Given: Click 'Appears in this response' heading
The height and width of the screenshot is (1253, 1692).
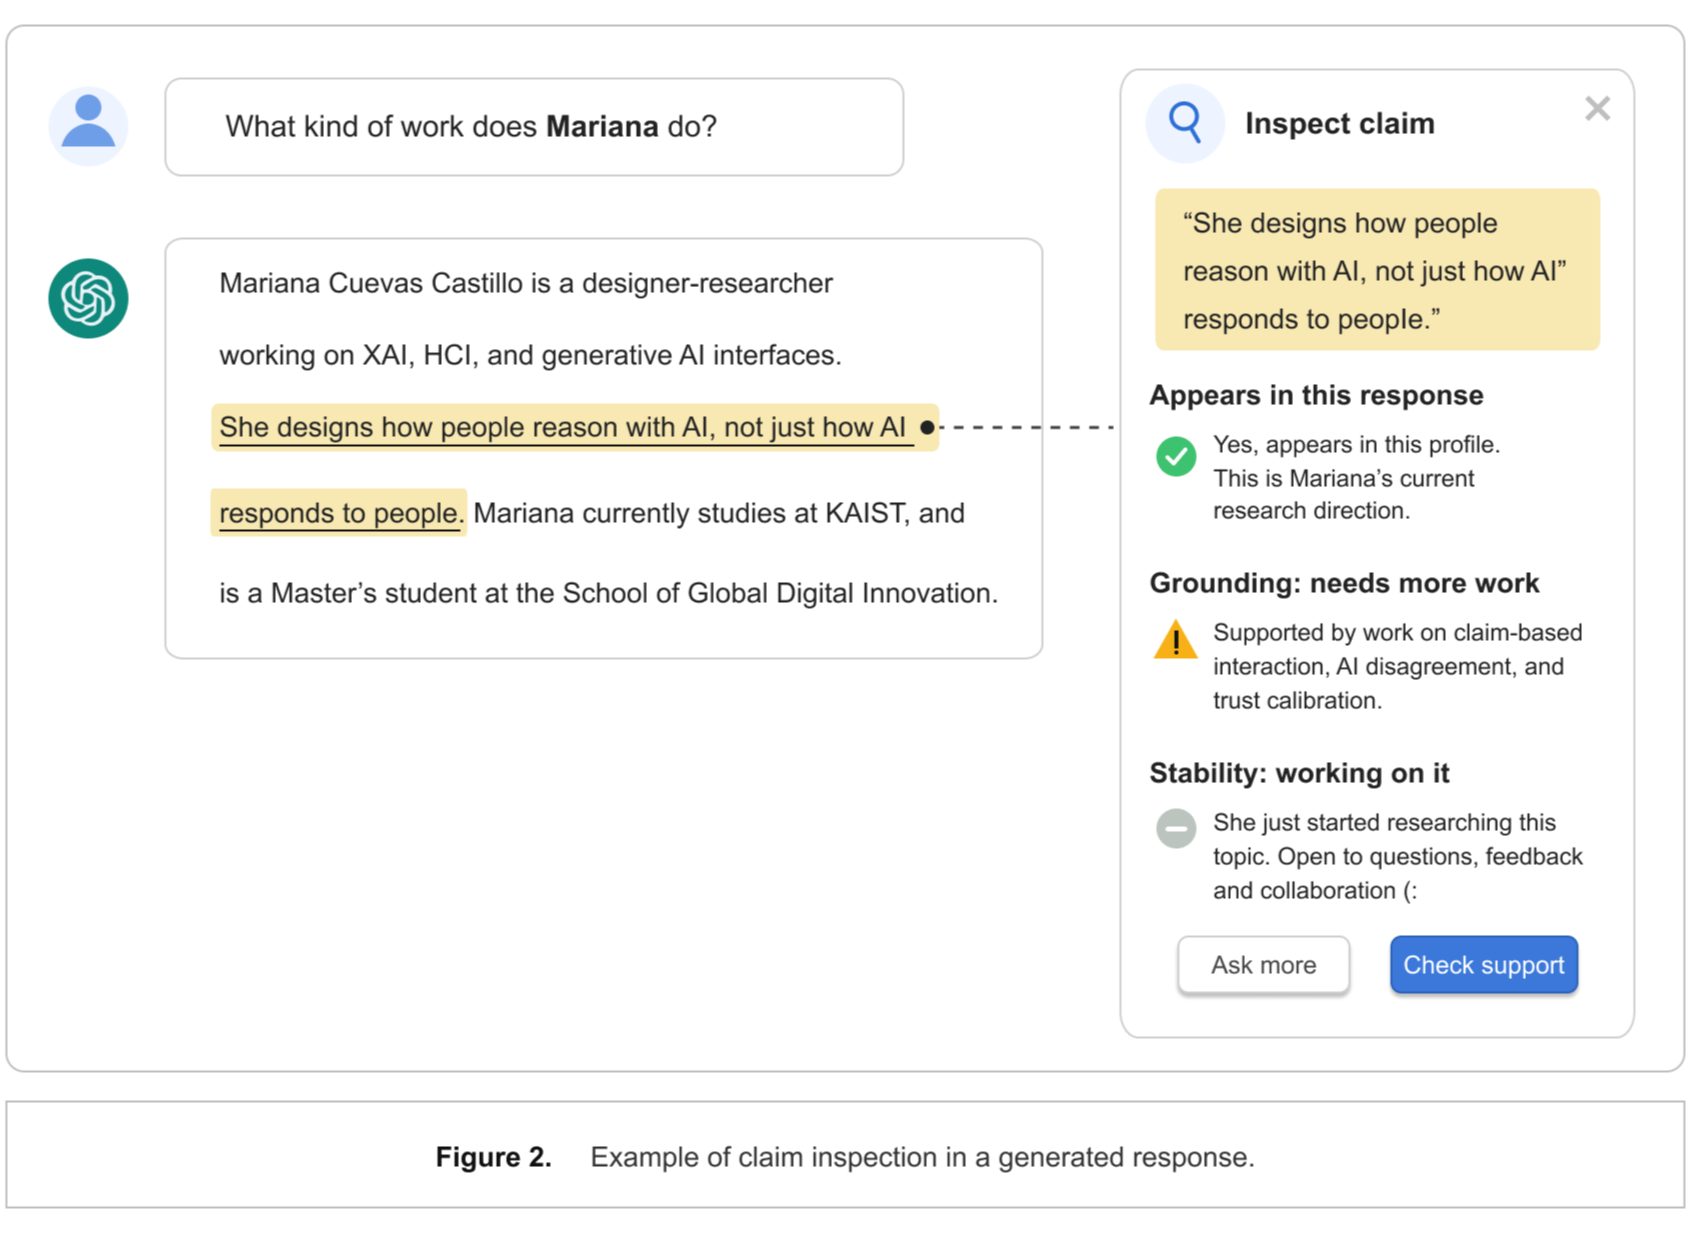Looking at the screenshot, I should (x=1316, y=395).
